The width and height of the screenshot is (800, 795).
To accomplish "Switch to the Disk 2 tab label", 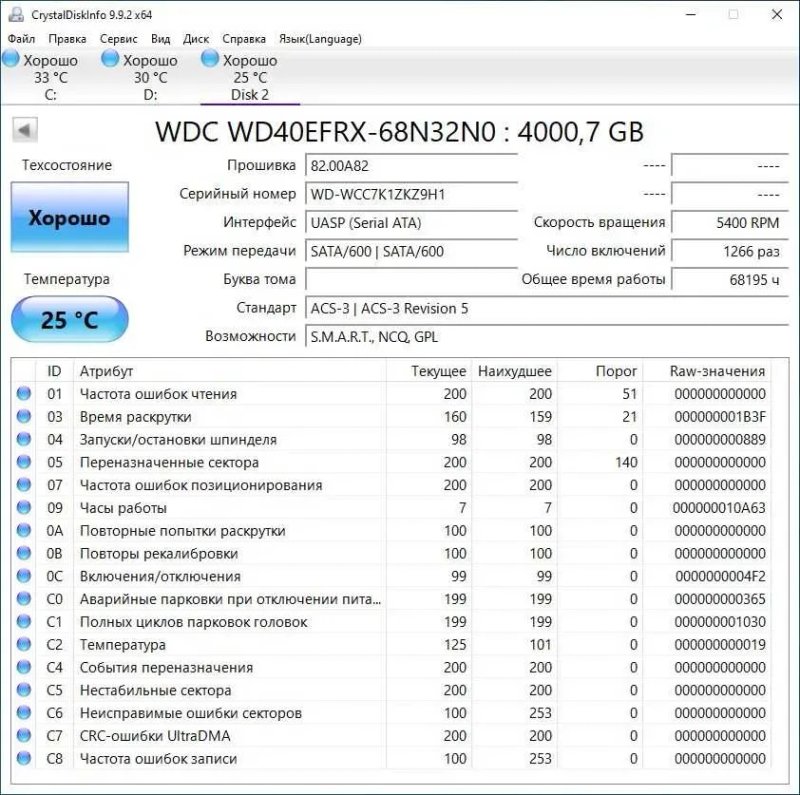I will click(249, 94).
